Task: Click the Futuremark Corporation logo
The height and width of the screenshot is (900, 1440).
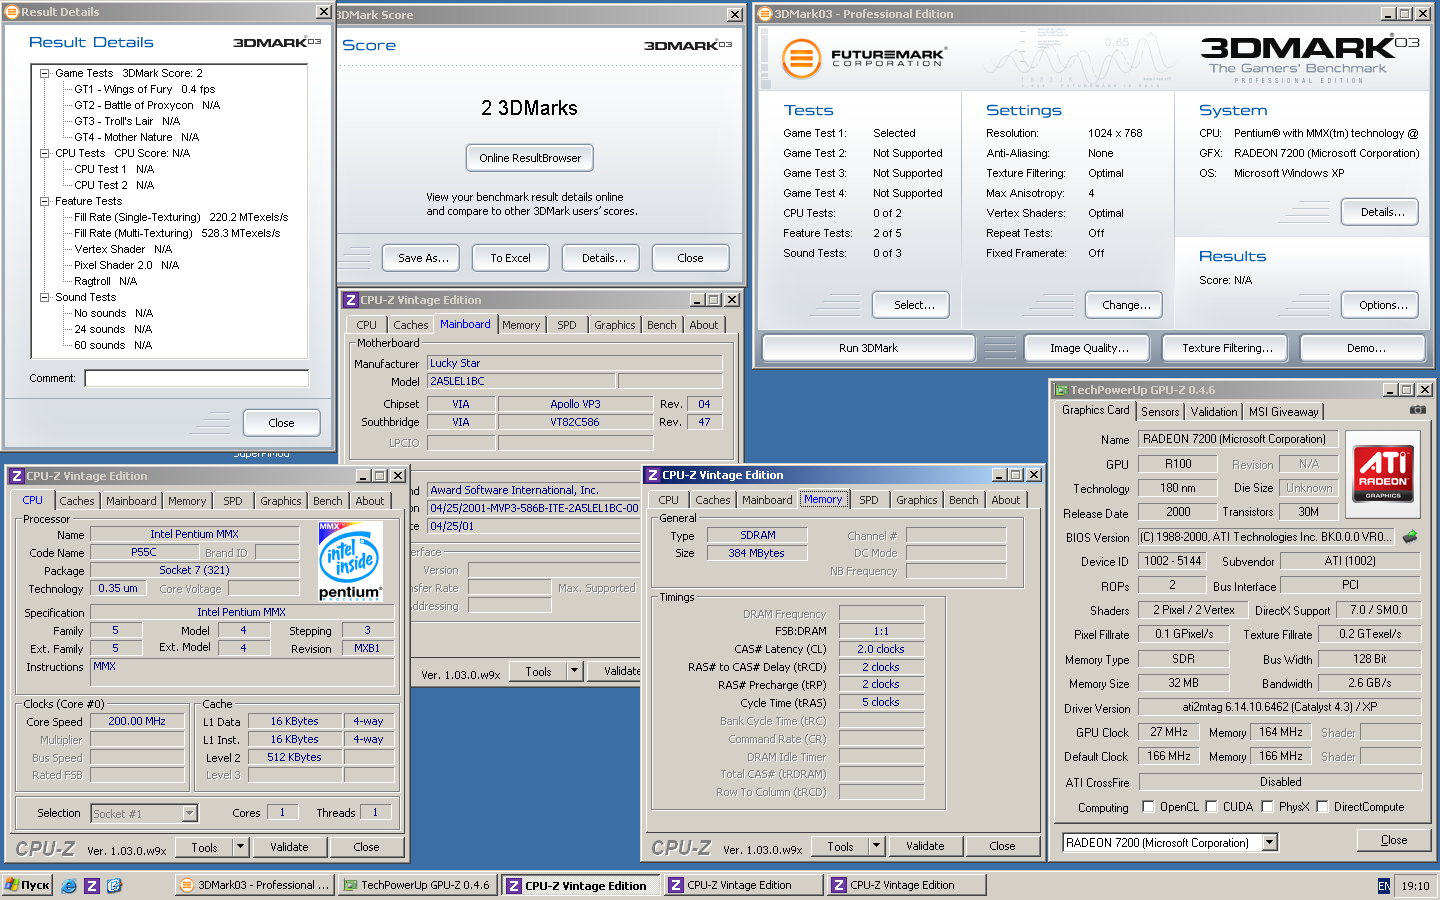Action: [862, 59]
